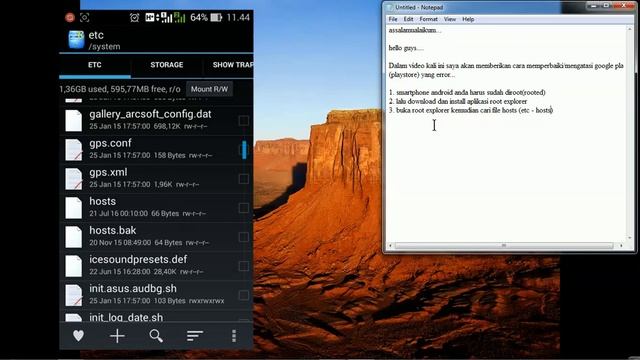Select the hosts file checkbox
The height and width of the screenshot is (360, 640).
[x=244, y=208]
